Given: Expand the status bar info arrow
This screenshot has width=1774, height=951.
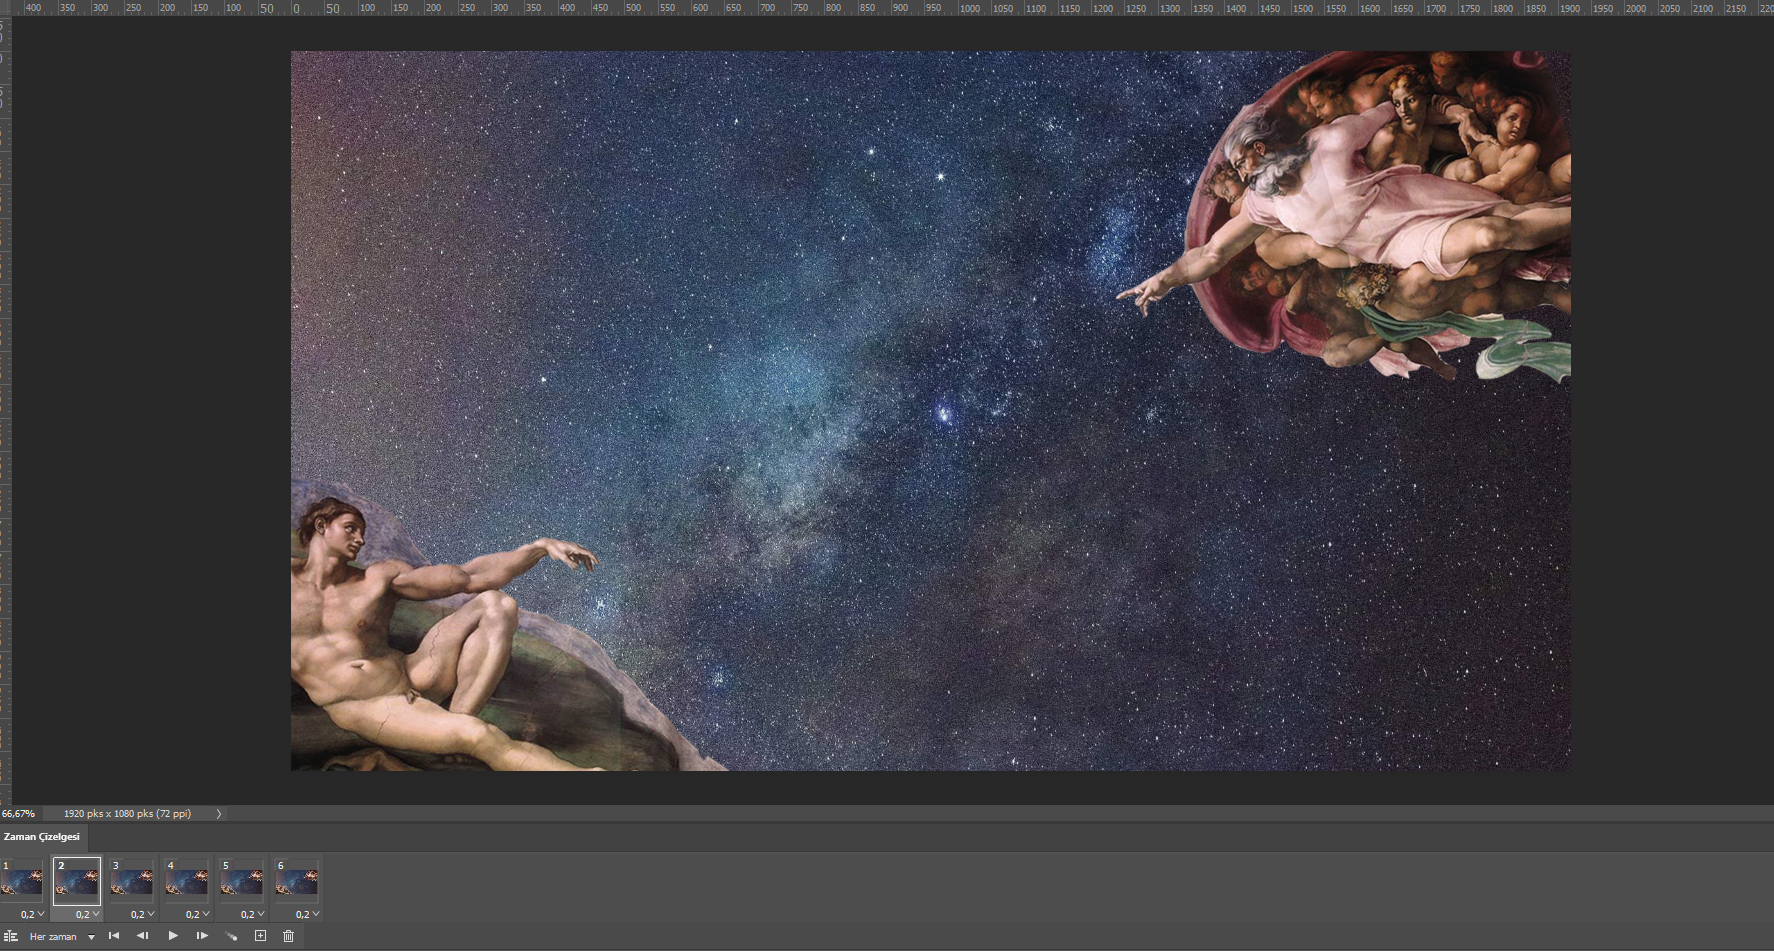Looking at the screenshot, I should (x=219, y=814).
